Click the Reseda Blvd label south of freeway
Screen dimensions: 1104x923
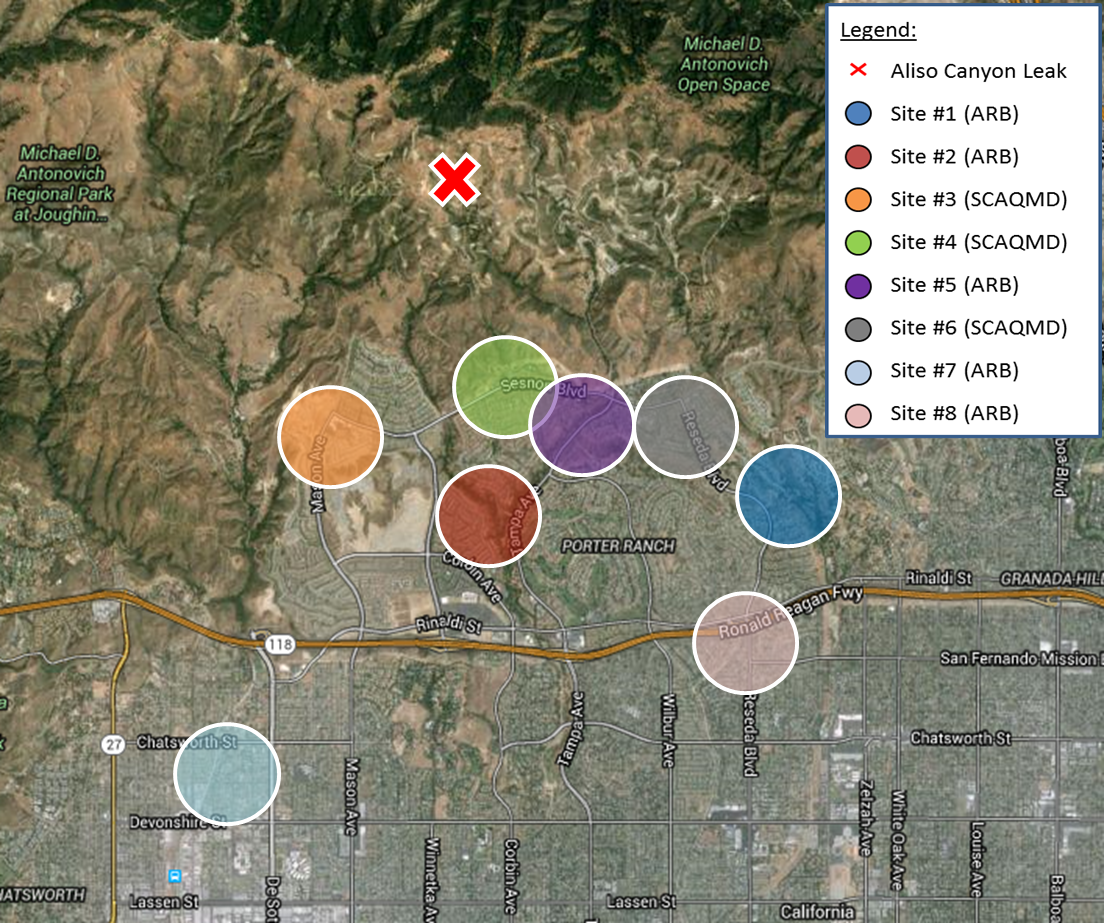[x=750, y=735]
